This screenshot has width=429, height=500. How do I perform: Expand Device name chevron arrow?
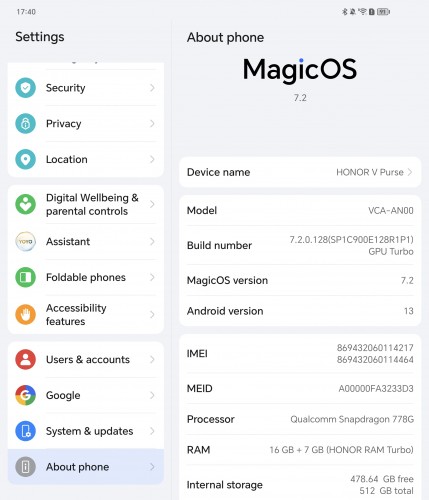[x=410, y=172]
